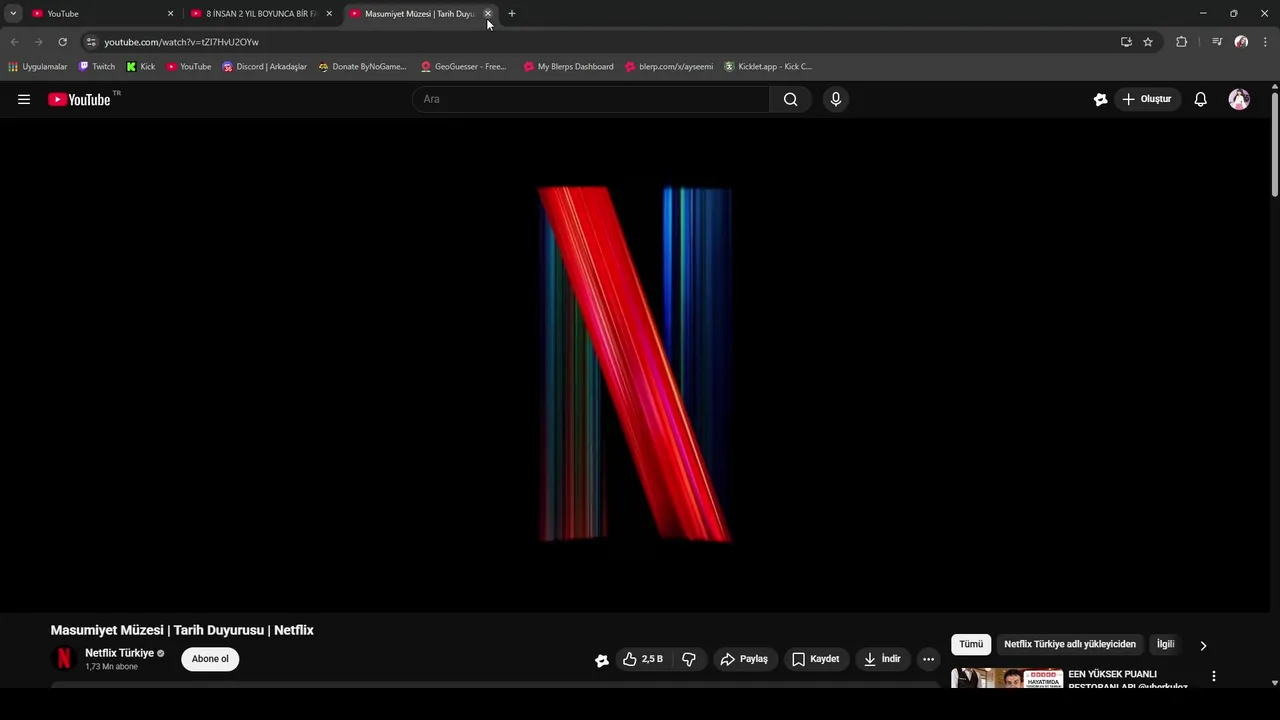
Task: Open Netflix Türkiye channel avatar
Action: coord(63,658)
